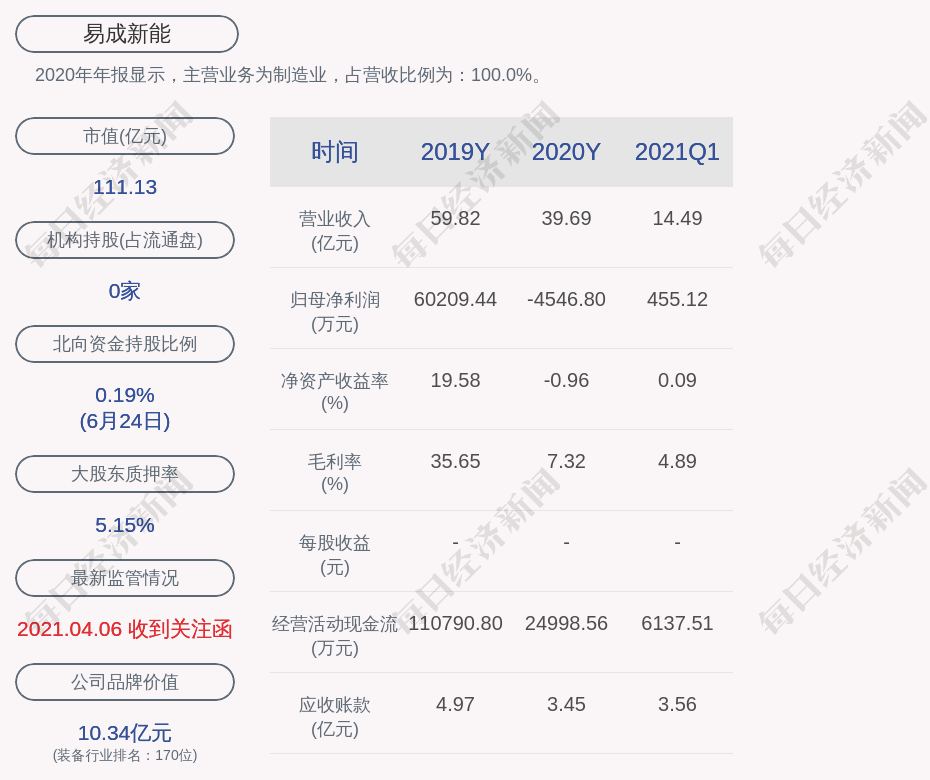This screenshot has width=930, height=780.
Task: Select the 市值(亿元) label button
Action: 125,136
